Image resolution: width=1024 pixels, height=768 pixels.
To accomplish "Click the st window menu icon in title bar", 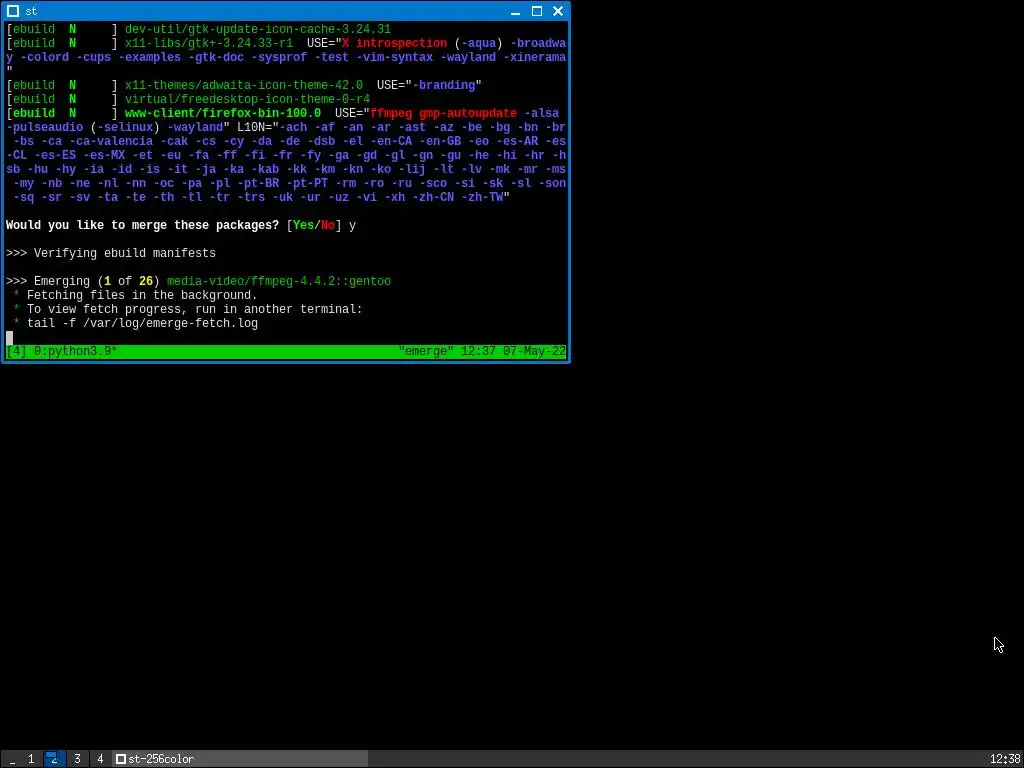I will tap(12, 11).
